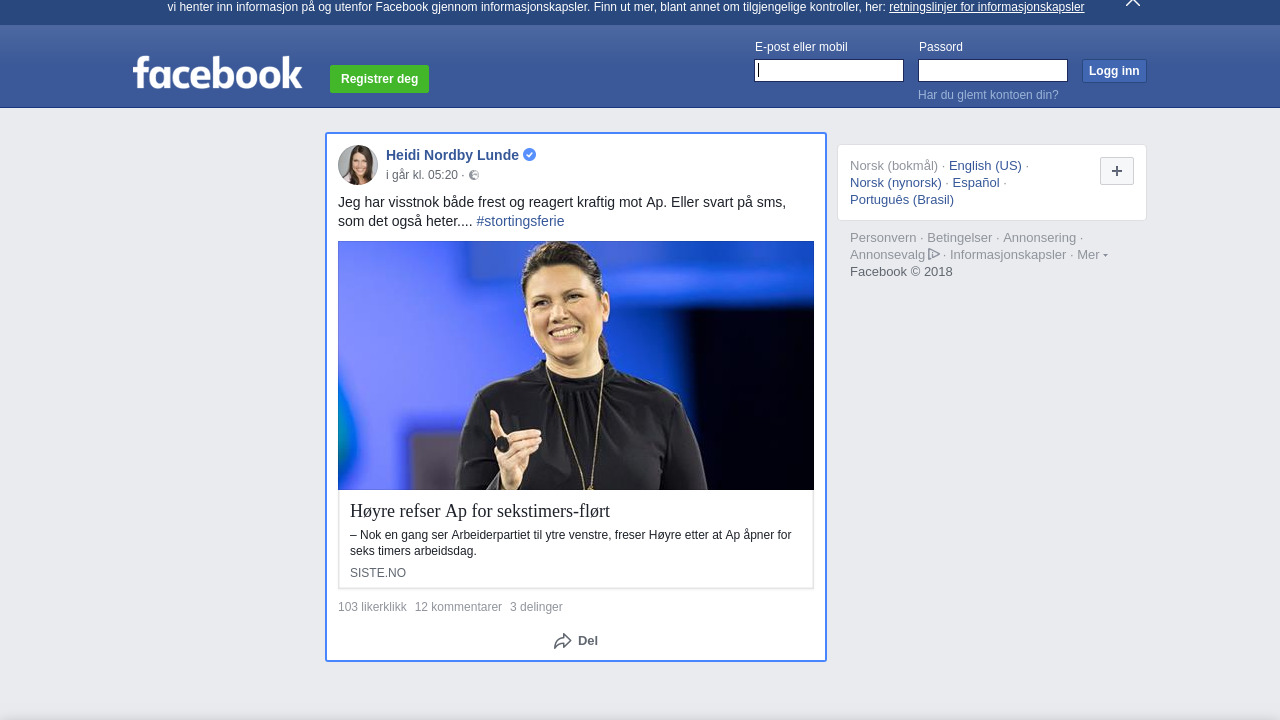The image size is (1280, 720).
Task: Switch language to Português (Brasil)
Action: click(902, 200)
